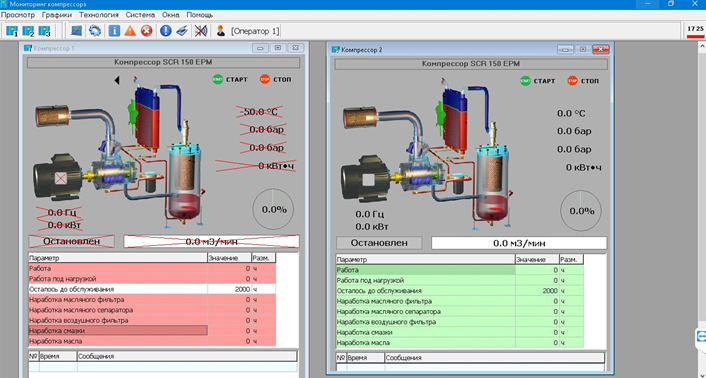The width and height of the screenshot is (706, 378).
Task: Click red СТОП icon in Компрессор 1
Action: [x=265, y=80]
